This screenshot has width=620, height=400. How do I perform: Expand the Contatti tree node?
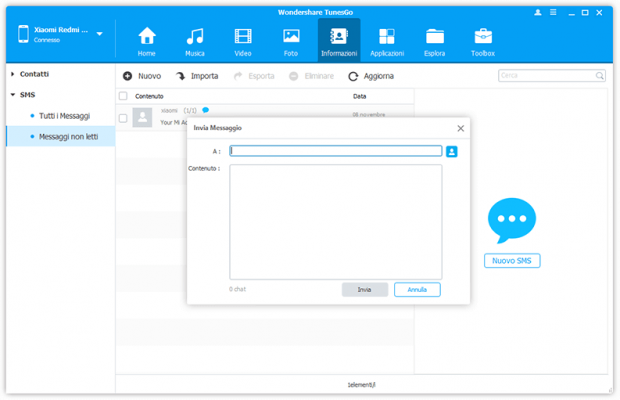(12, 74)
